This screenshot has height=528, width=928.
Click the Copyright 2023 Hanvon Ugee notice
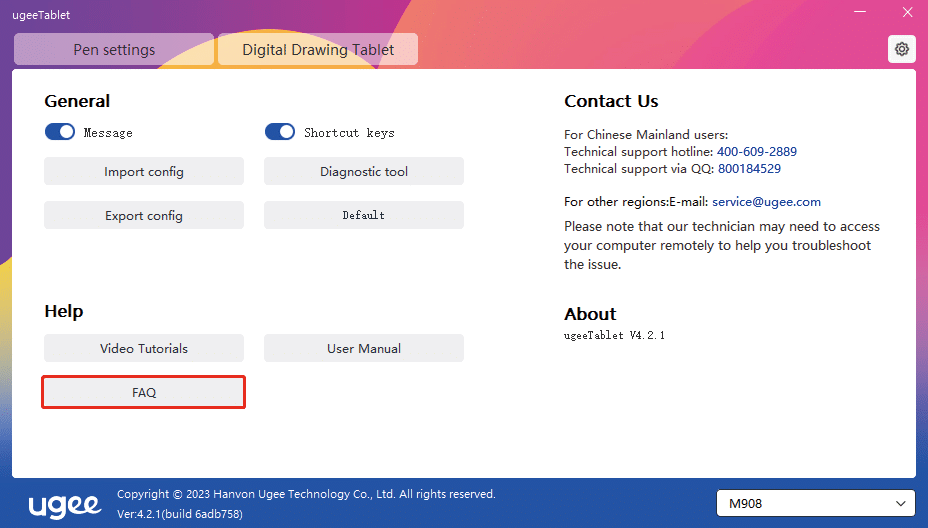pyautogui.click(x=306, y=494)
